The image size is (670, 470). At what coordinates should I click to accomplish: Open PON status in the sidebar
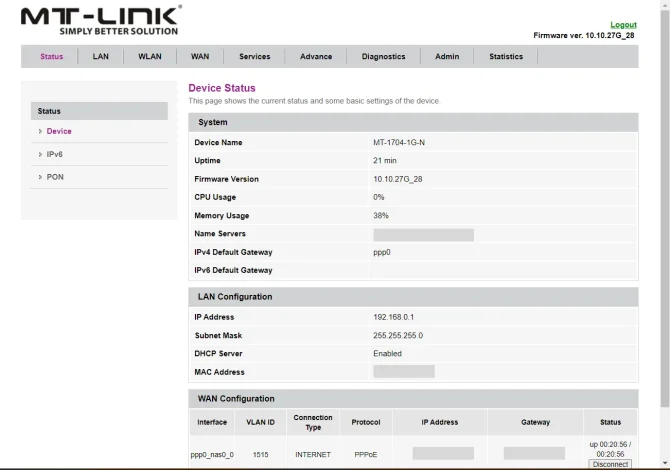55,177
